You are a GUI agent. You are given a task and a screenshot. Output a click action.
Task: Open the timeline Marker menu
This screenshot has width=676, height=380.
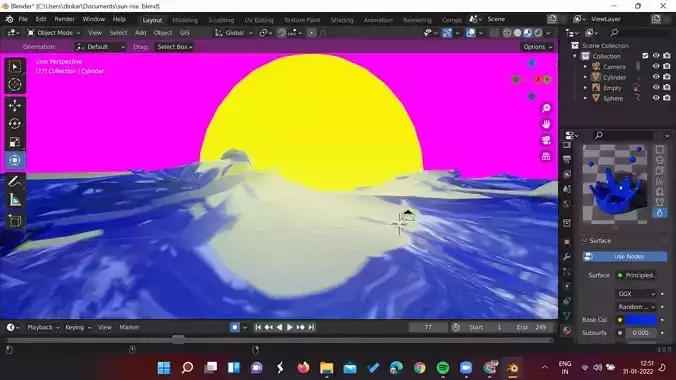(129, 327)
